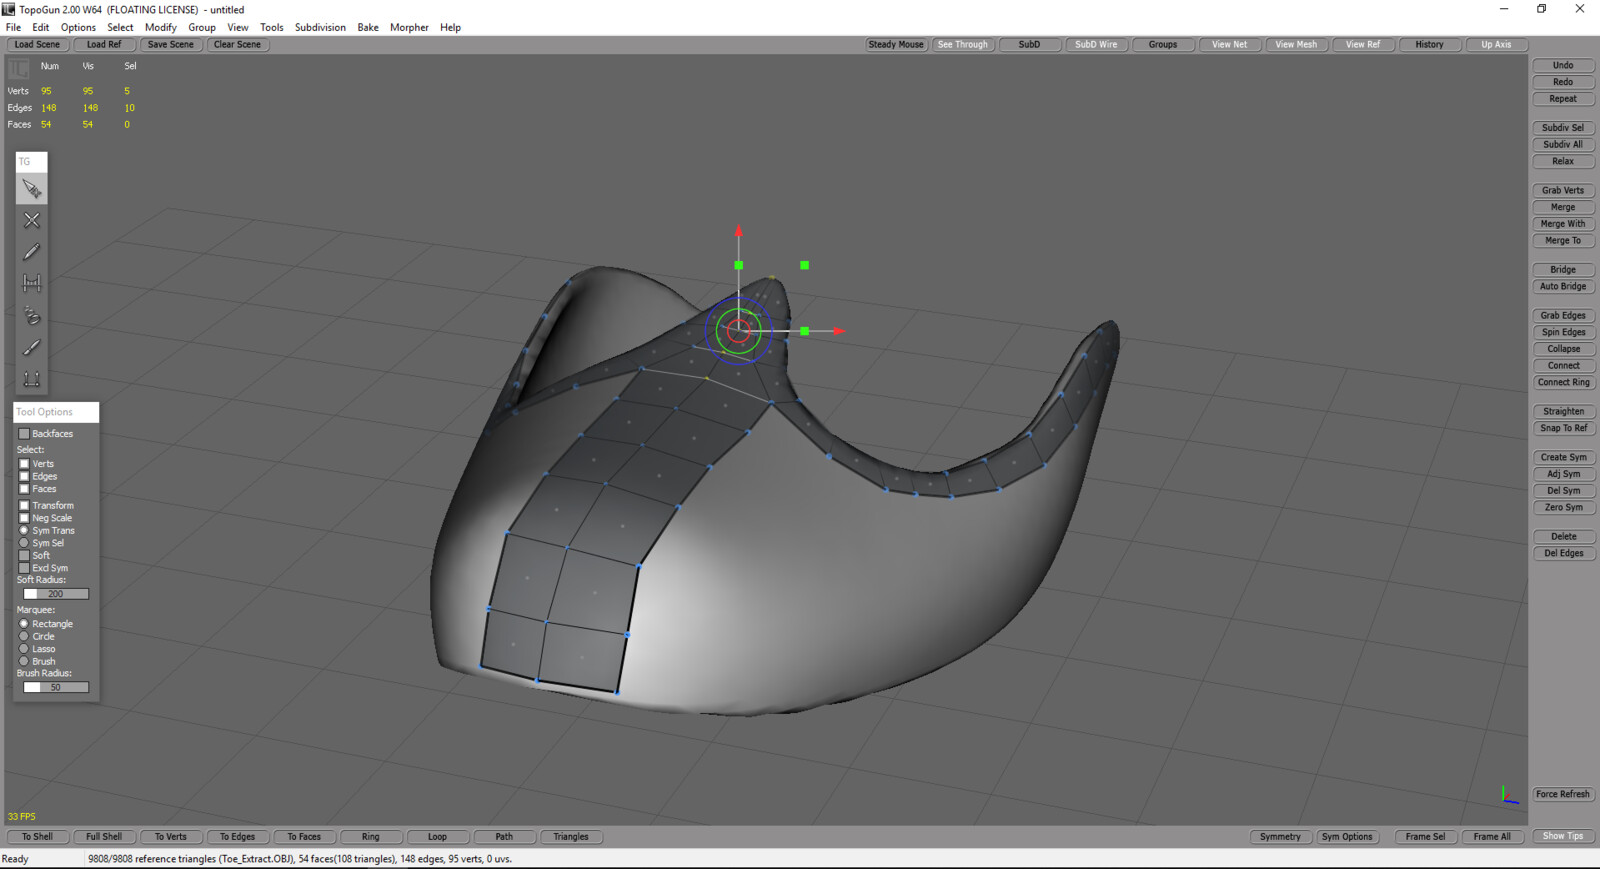Select the coiled Tubes tool icon
The image size is (1600, 869).
coord(32,316)
